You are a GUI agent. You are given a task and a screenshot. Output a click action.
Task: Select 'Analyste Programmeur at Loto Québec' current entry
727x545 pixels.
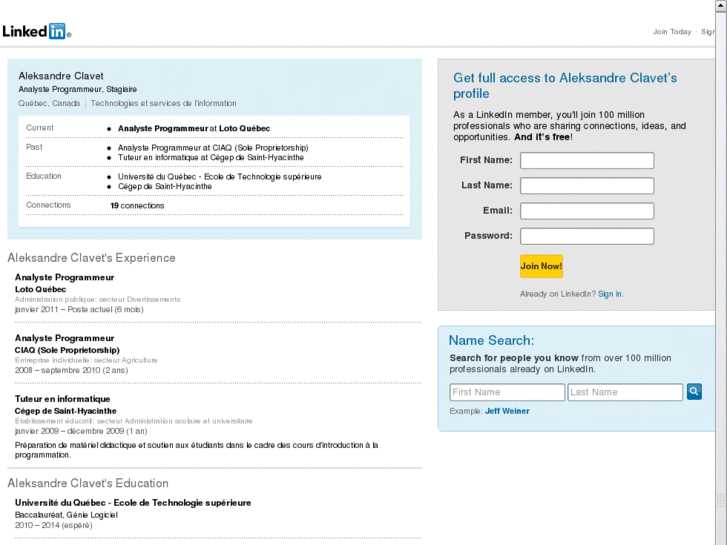coord(193,128)
